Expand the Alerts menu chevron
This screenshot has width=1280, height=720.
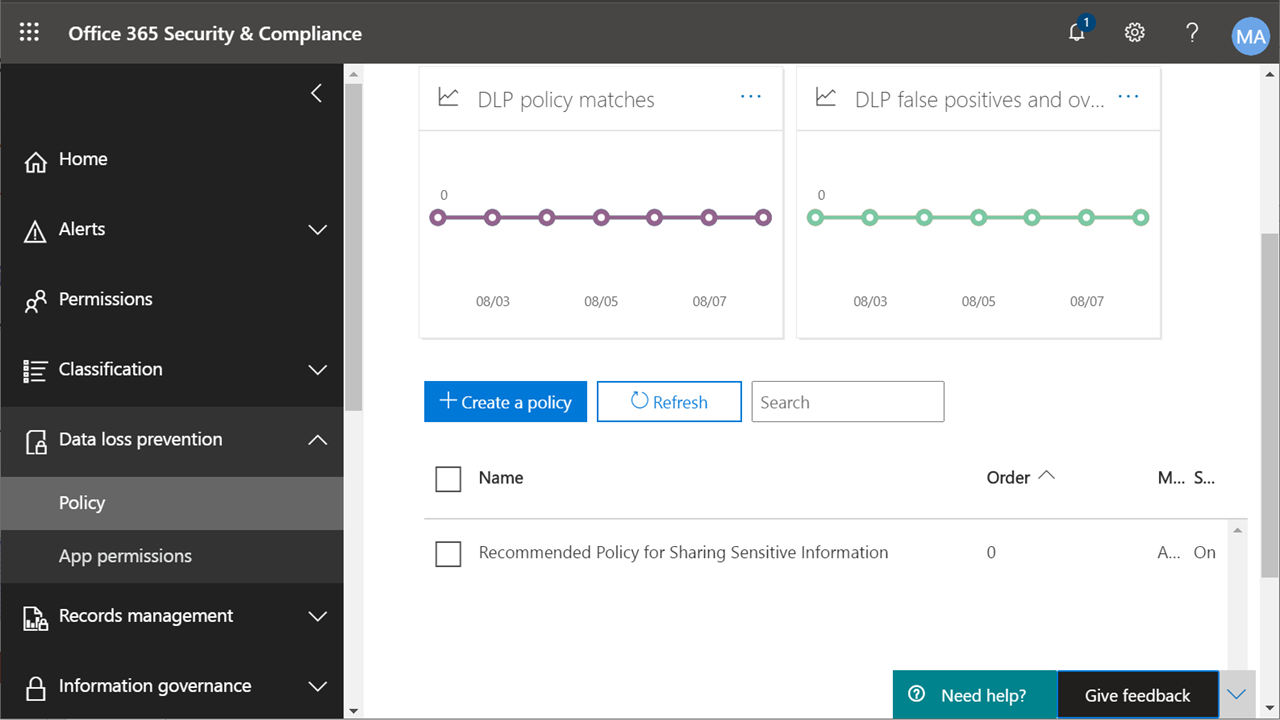[x=318, y=230]
